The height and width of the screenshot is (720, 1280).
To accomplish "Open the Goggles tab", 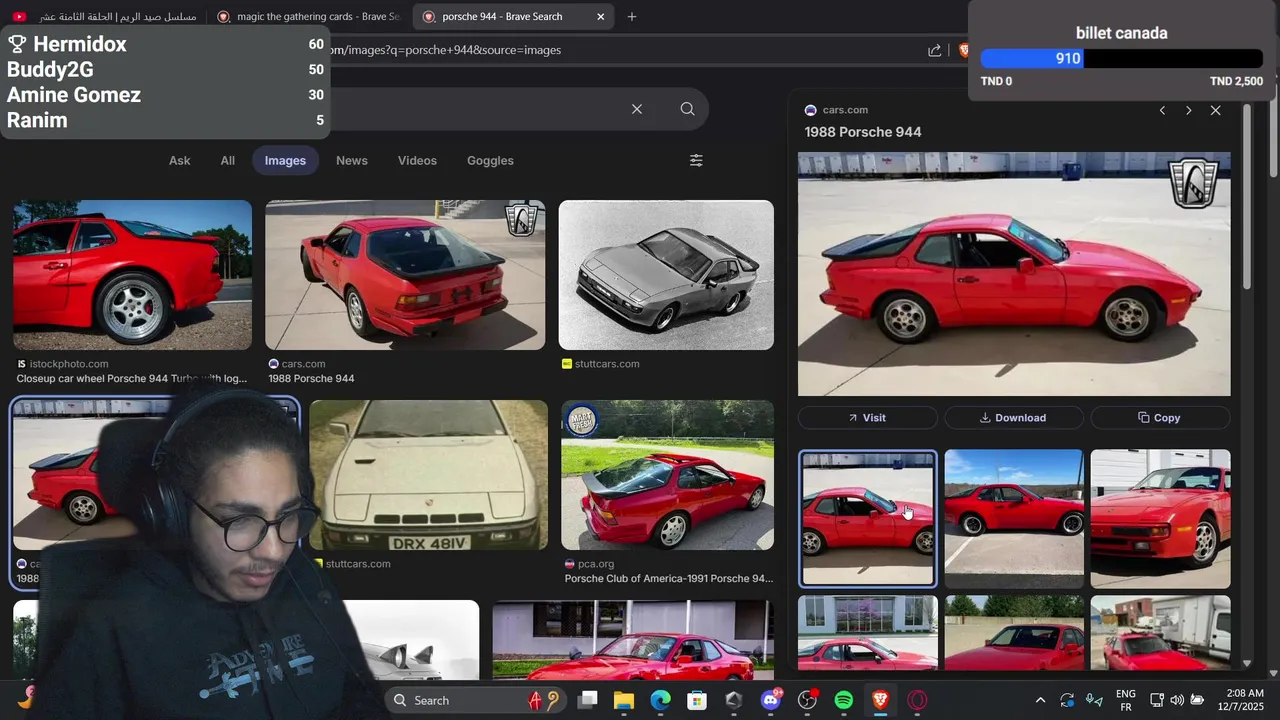I will (490, 160).
